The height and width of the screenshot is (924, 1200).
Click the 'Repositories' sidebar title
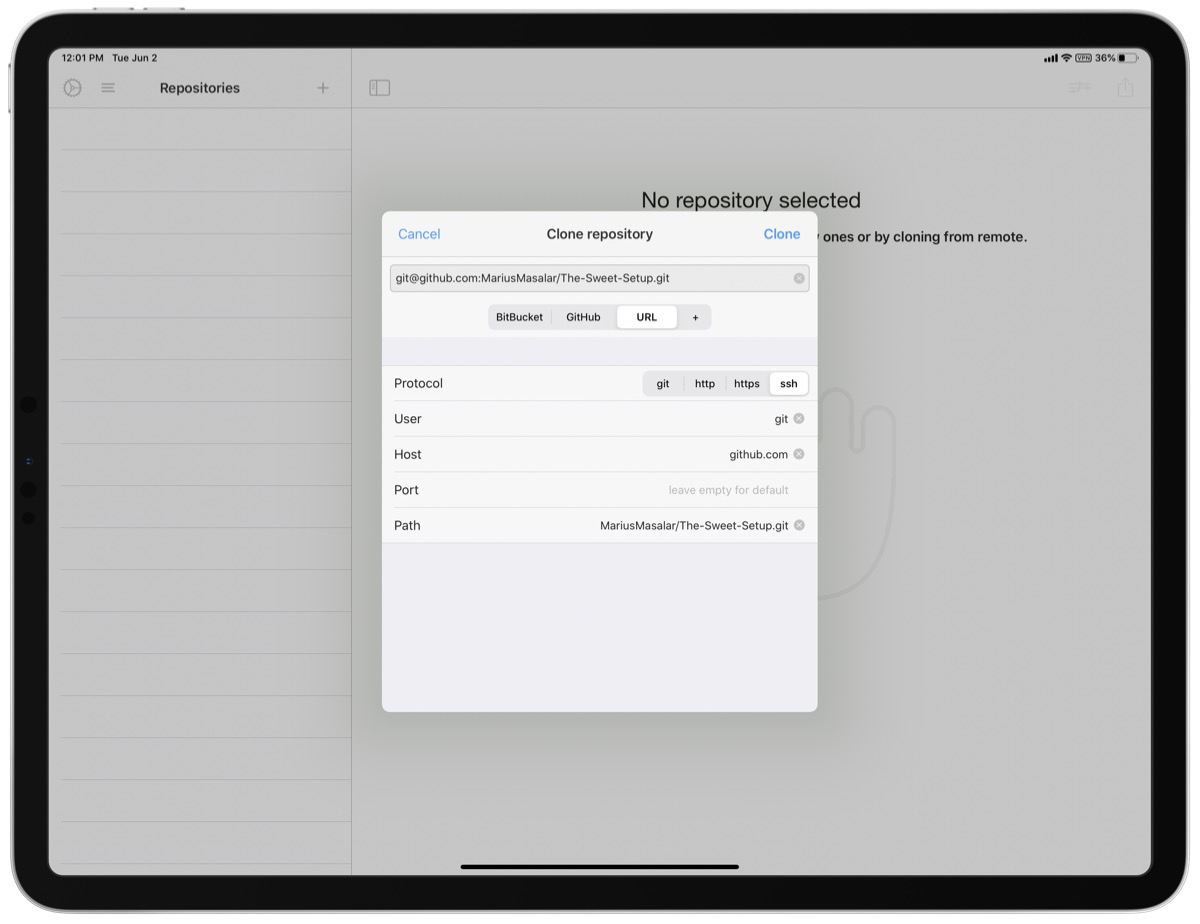coord(200,88)
